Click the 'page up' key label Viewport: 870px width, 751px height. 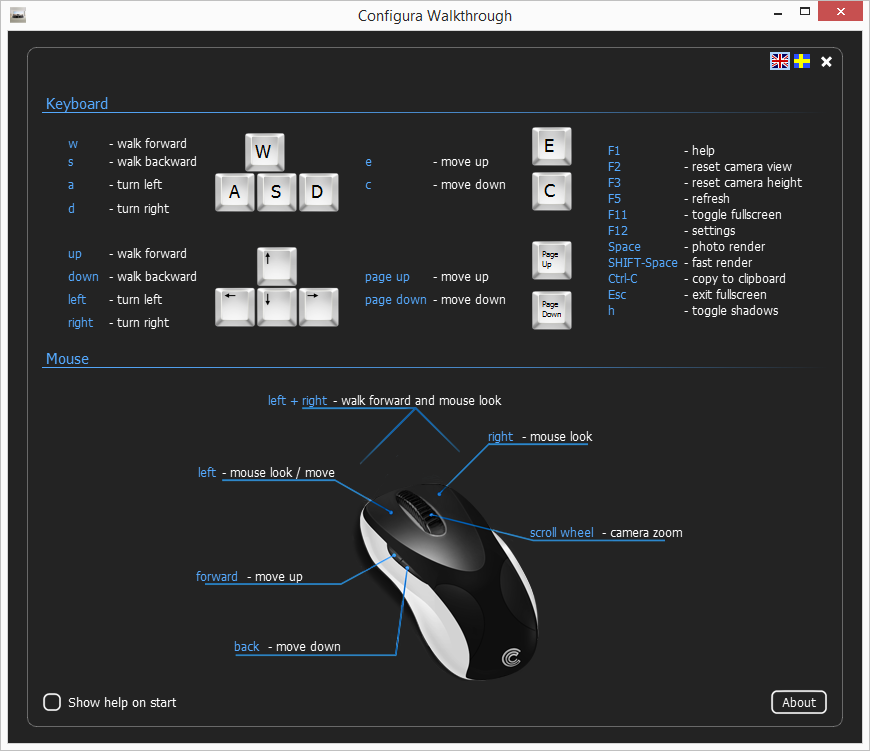tap(387, 277)
